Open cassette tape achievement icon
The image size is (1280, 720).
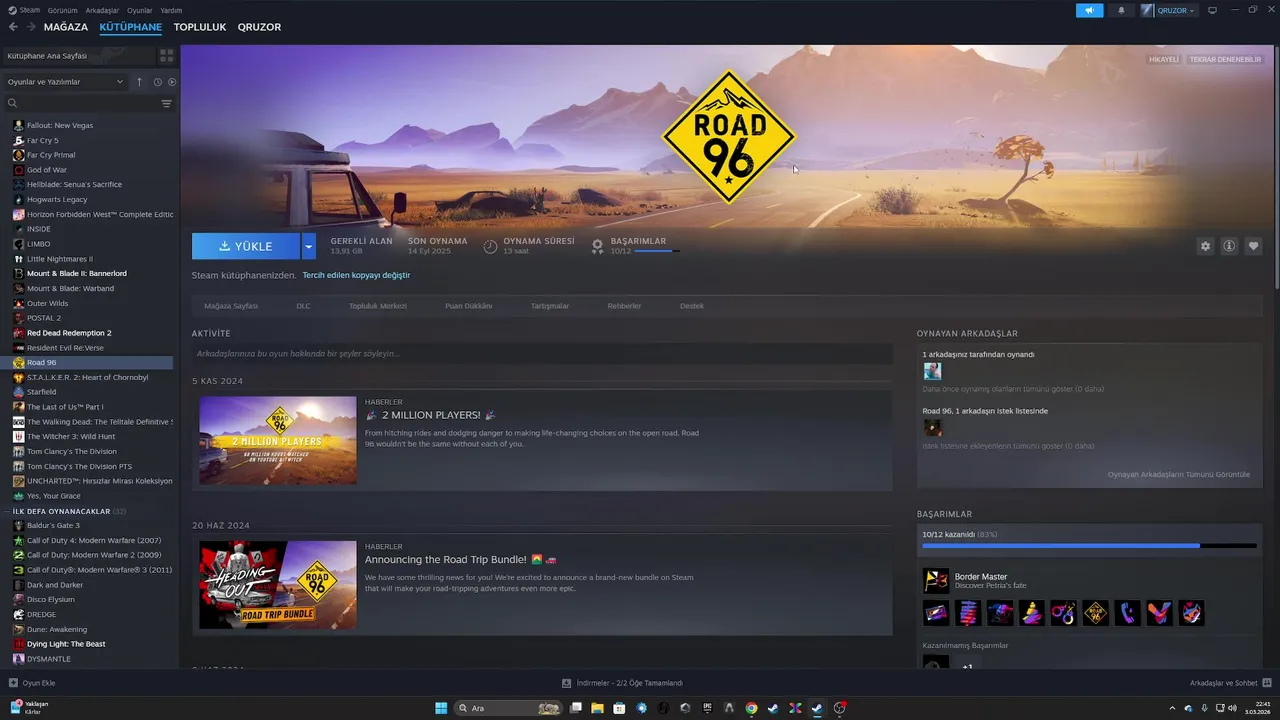tap(936, 613)
